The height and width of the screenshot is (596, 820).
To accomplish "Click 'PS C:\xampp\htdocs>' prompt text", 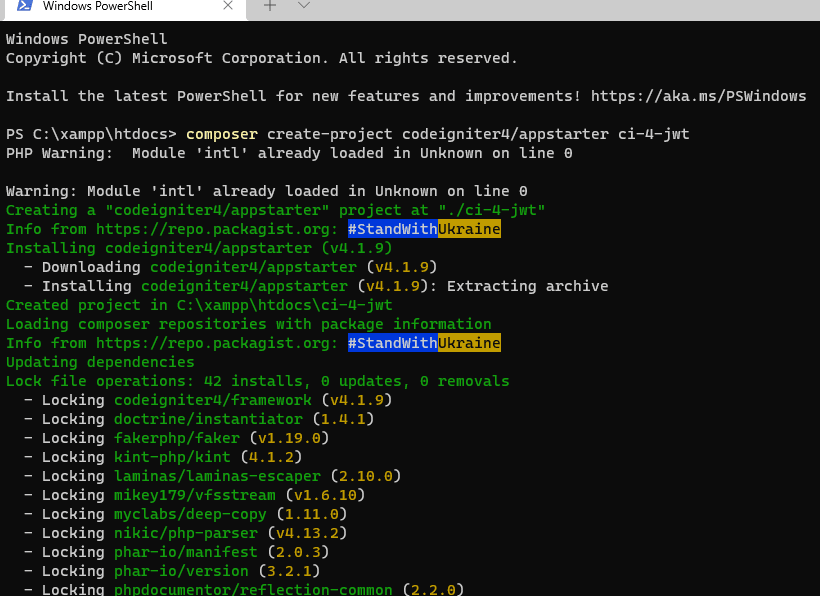I will click(x=91, y=134).
